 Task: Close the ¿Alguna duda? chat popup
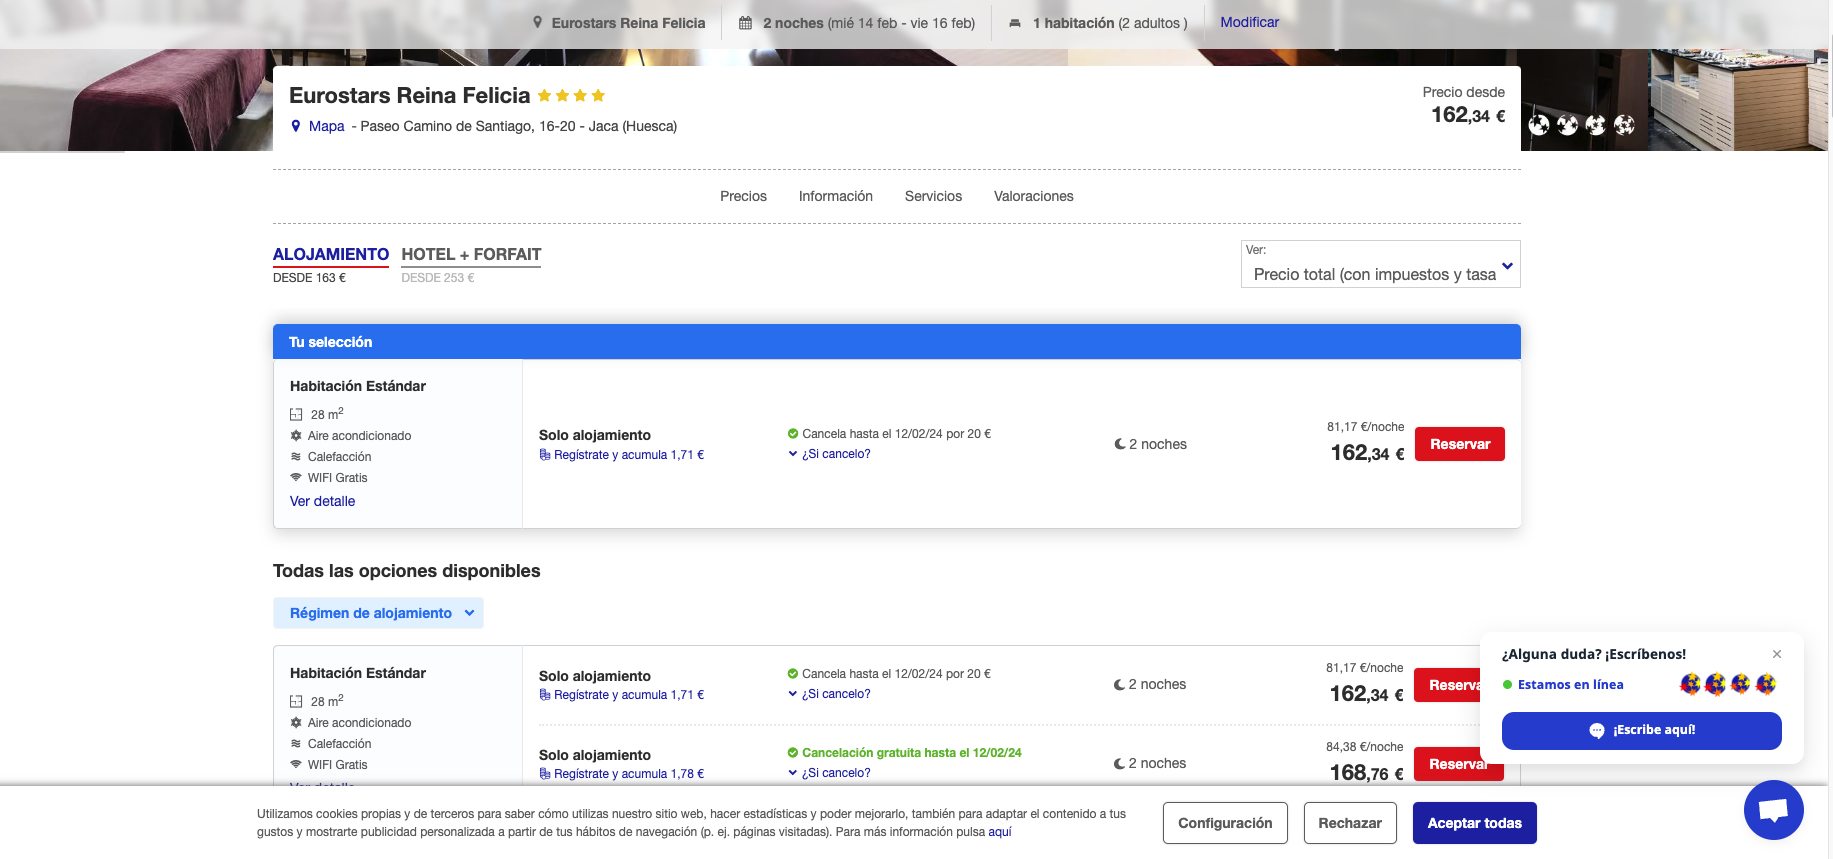point(1777,654)
